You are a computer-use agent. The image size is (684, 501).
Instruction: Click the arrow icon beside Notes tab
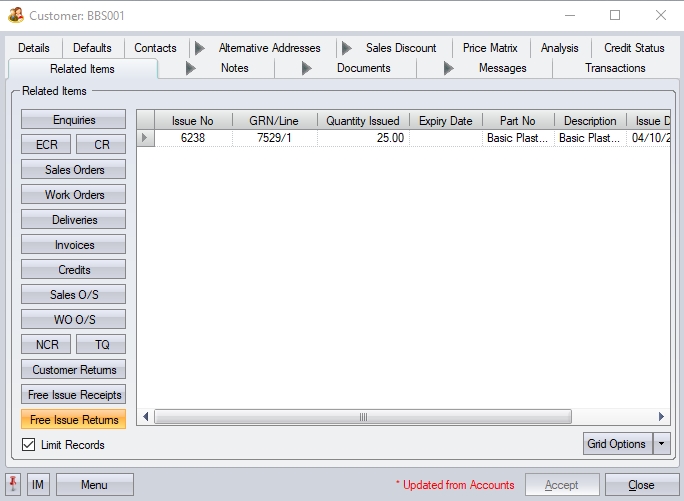(x=191, y=68)
